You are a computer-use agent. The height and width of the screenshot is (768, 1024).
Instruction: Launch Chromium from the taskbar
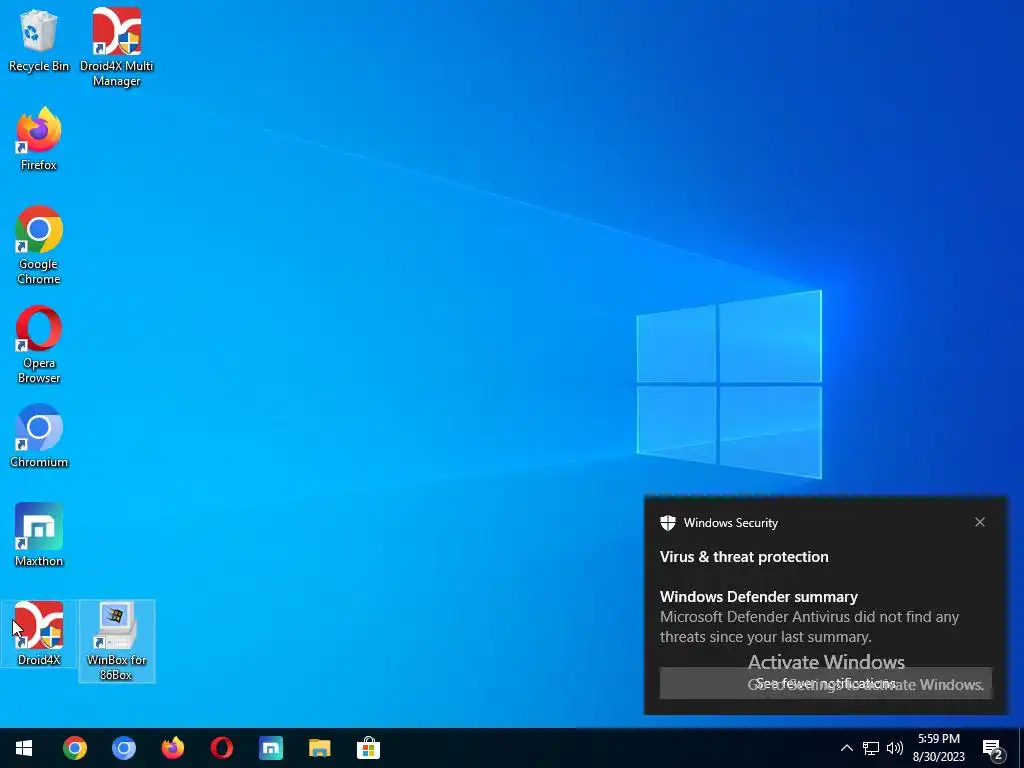tap(123, 748)
